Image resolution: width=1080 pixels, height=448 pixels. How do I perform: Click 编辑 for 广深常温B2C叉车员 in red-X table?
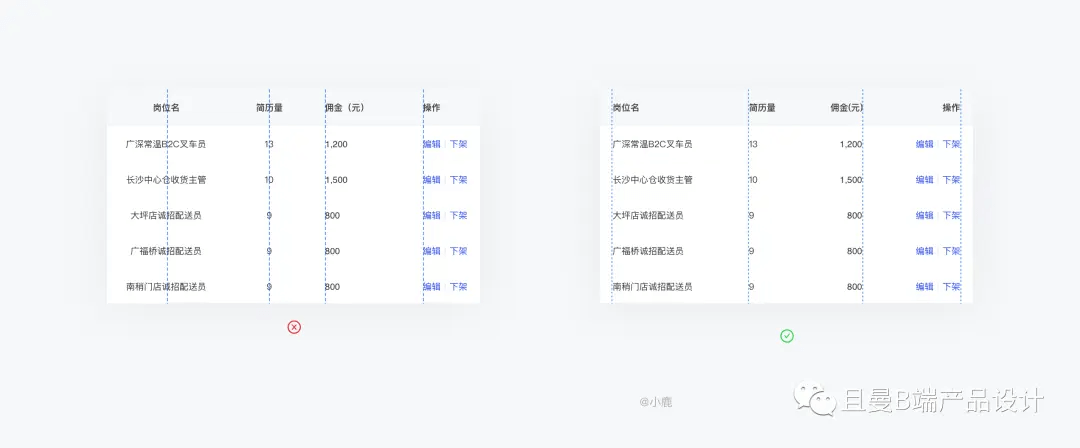432,144
